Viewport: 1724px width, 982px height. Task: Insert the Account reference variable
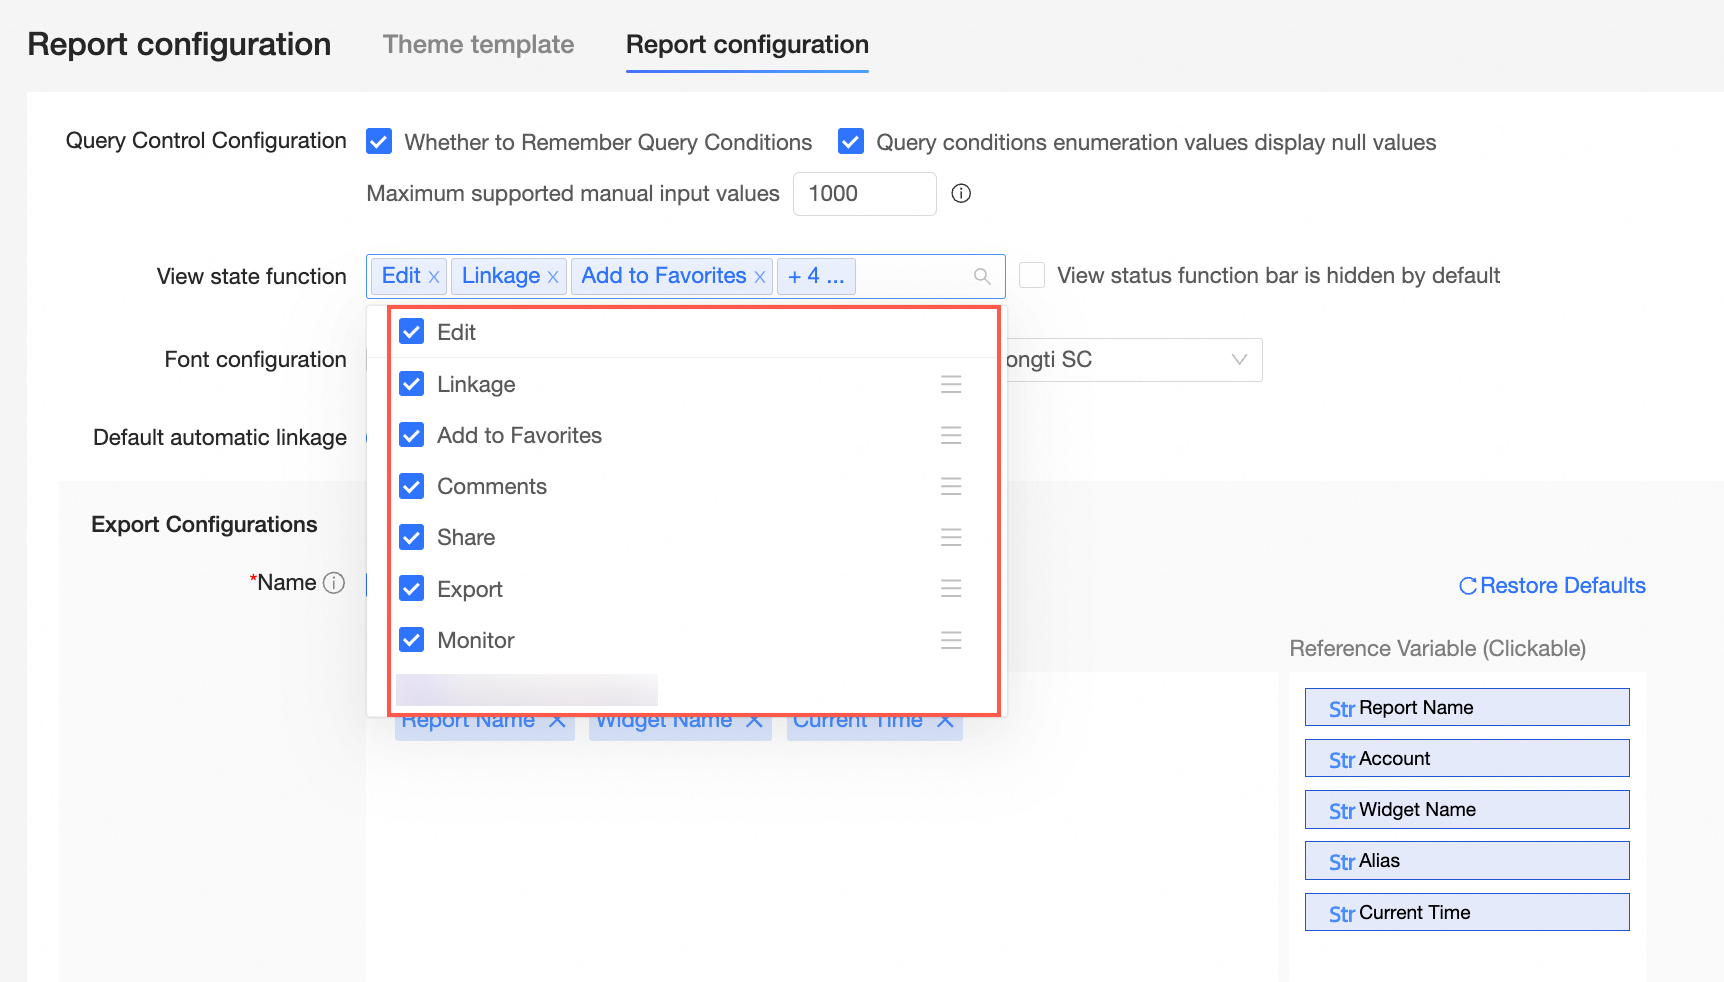coord(1466,759)
